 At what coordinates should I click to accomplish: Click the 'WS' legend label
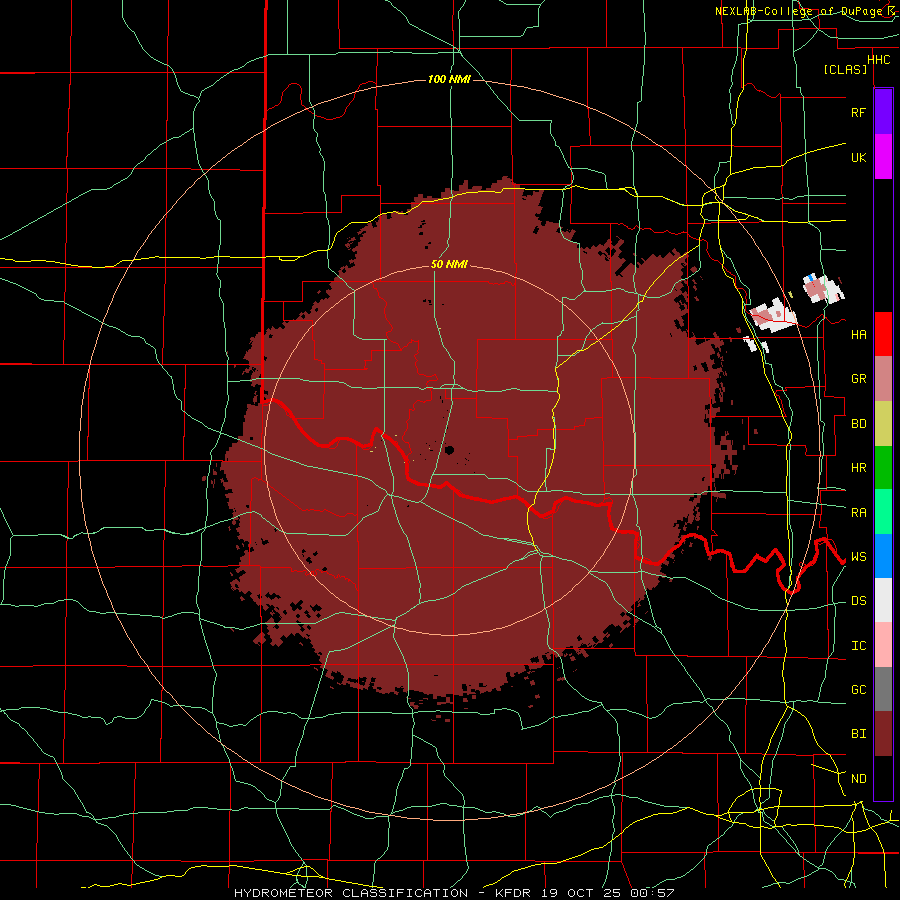point(858,556)
